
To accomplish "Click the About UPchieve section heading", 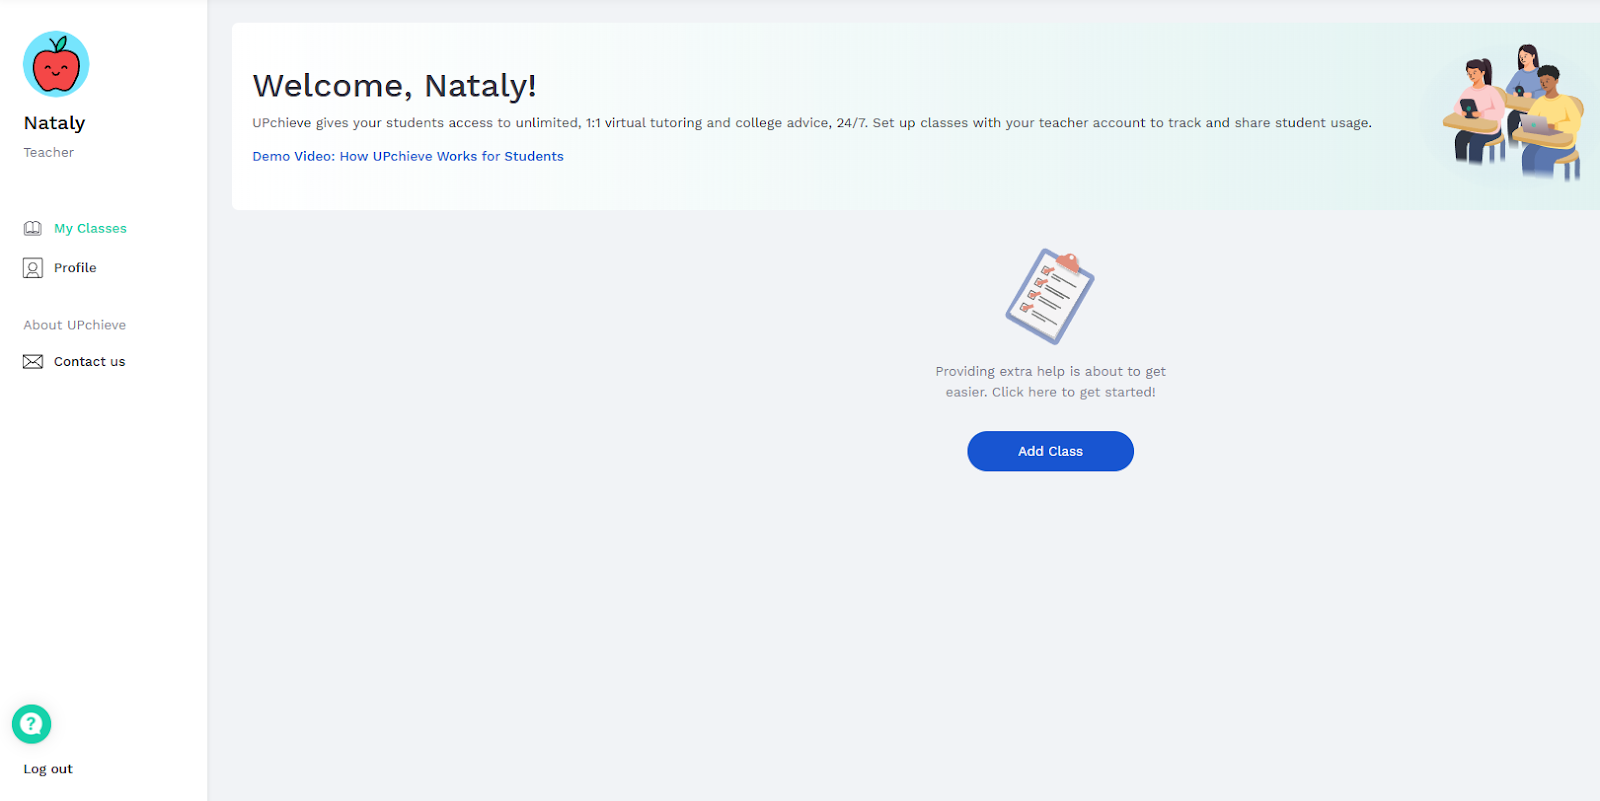I will pyautogui.click(x=75, y=325).
